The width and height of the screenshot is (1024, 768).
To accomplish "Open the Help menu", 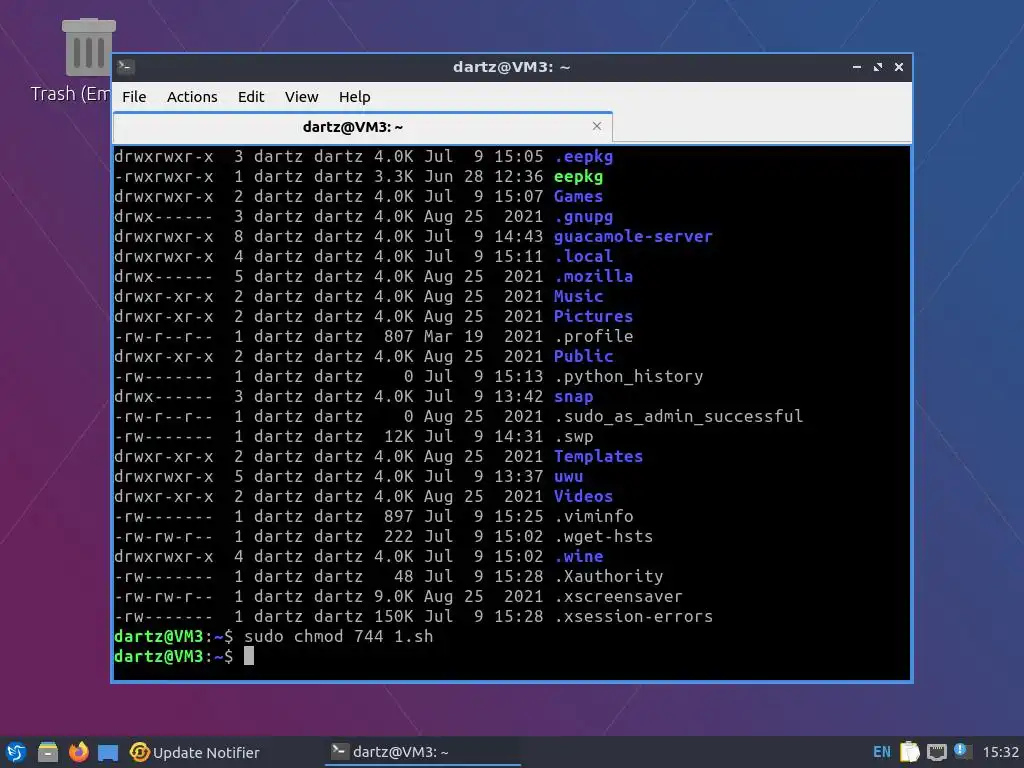I will [x=355, y=97].
